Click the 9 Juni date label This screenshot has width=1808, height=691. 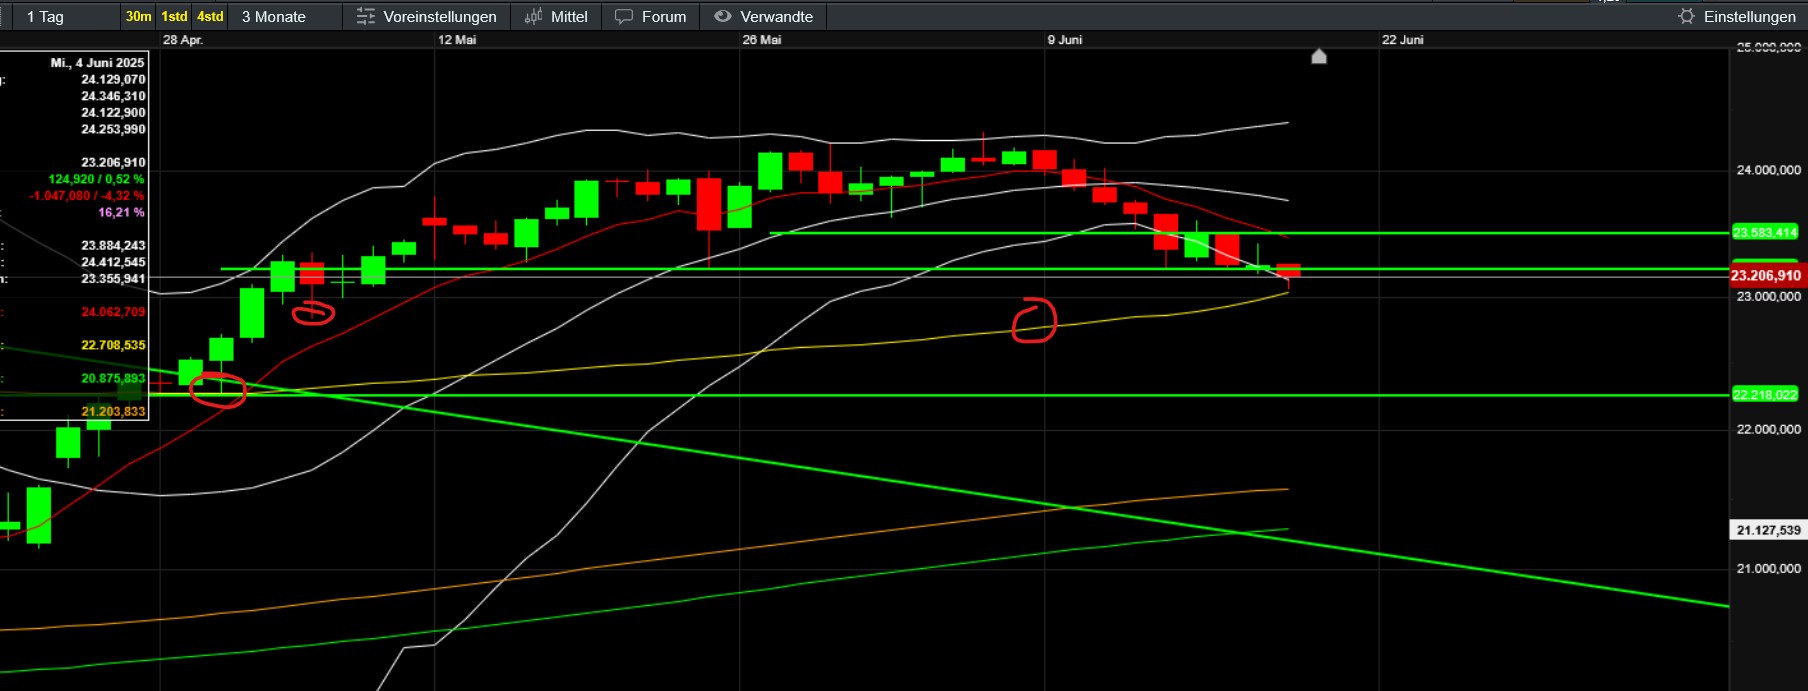(1065, 40)
